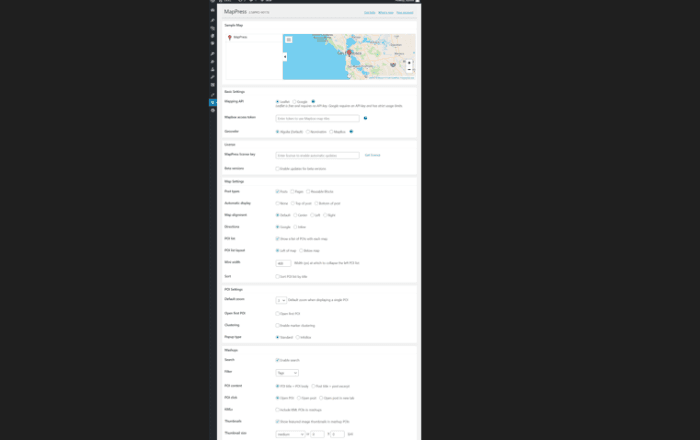Click the MapPress license key input field
The image size is (700, 440).
click(x=317, y=155)
